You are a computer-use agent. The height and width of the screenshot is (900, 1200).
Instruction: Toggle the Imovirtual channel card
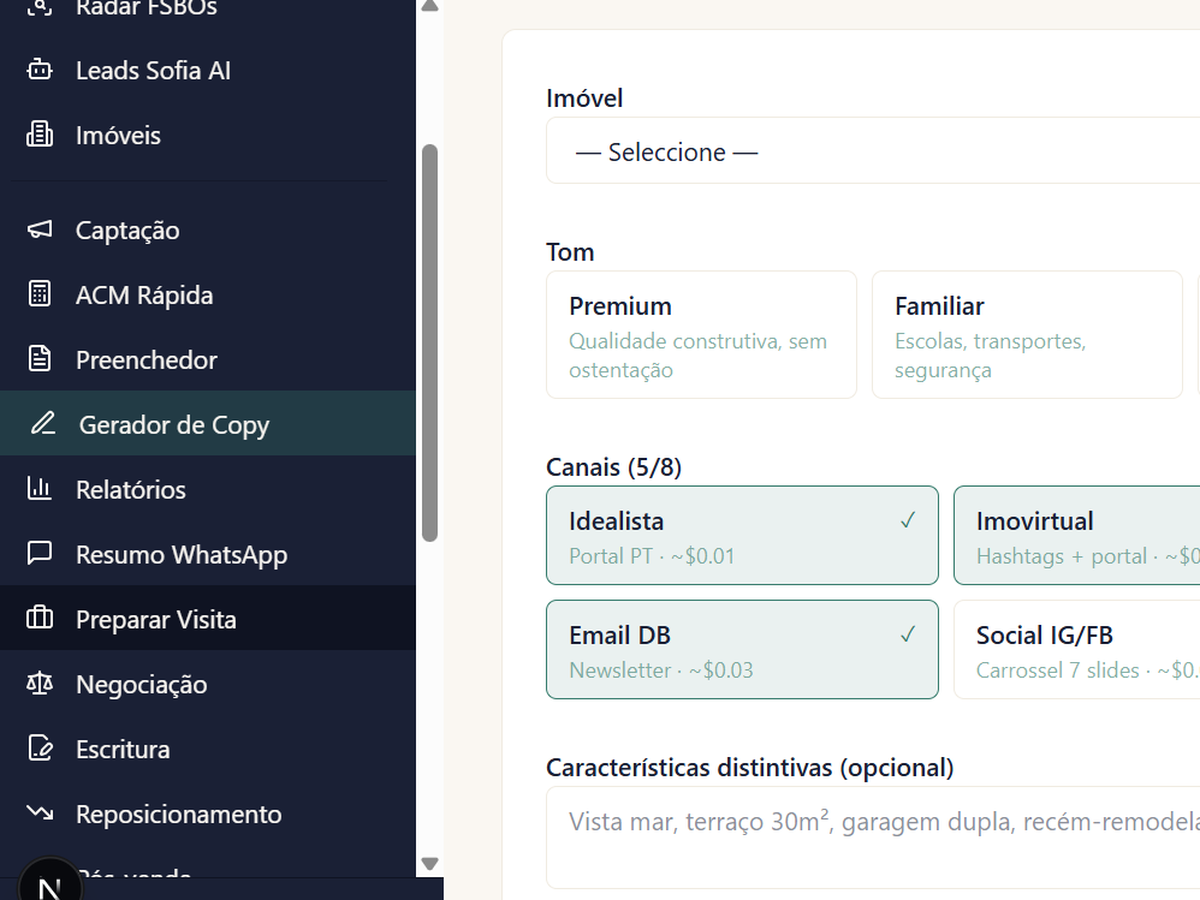tap(1077, 535)
